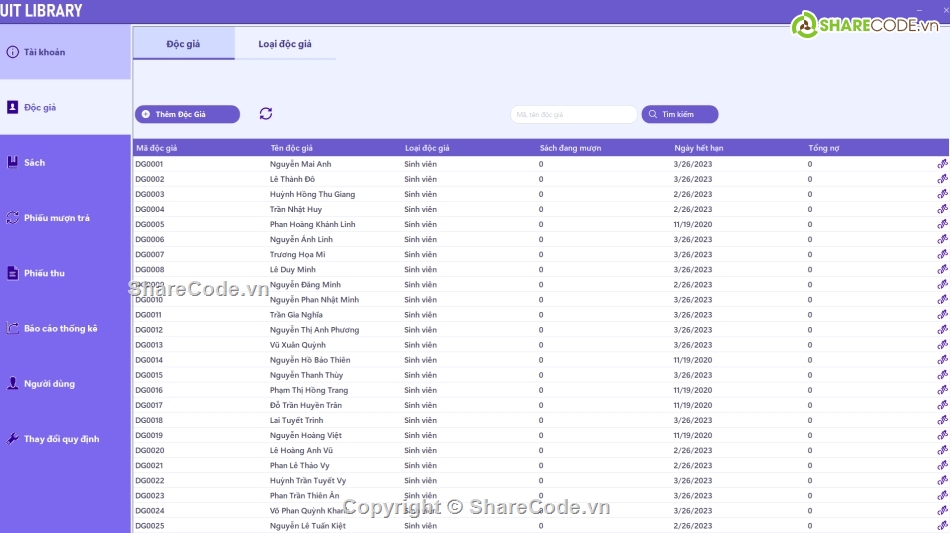Click the info icon next to Tài khoản
Image resolution: width=950 pixels, height=533 pixels.
pyautogui.click(x=13, y=52)
